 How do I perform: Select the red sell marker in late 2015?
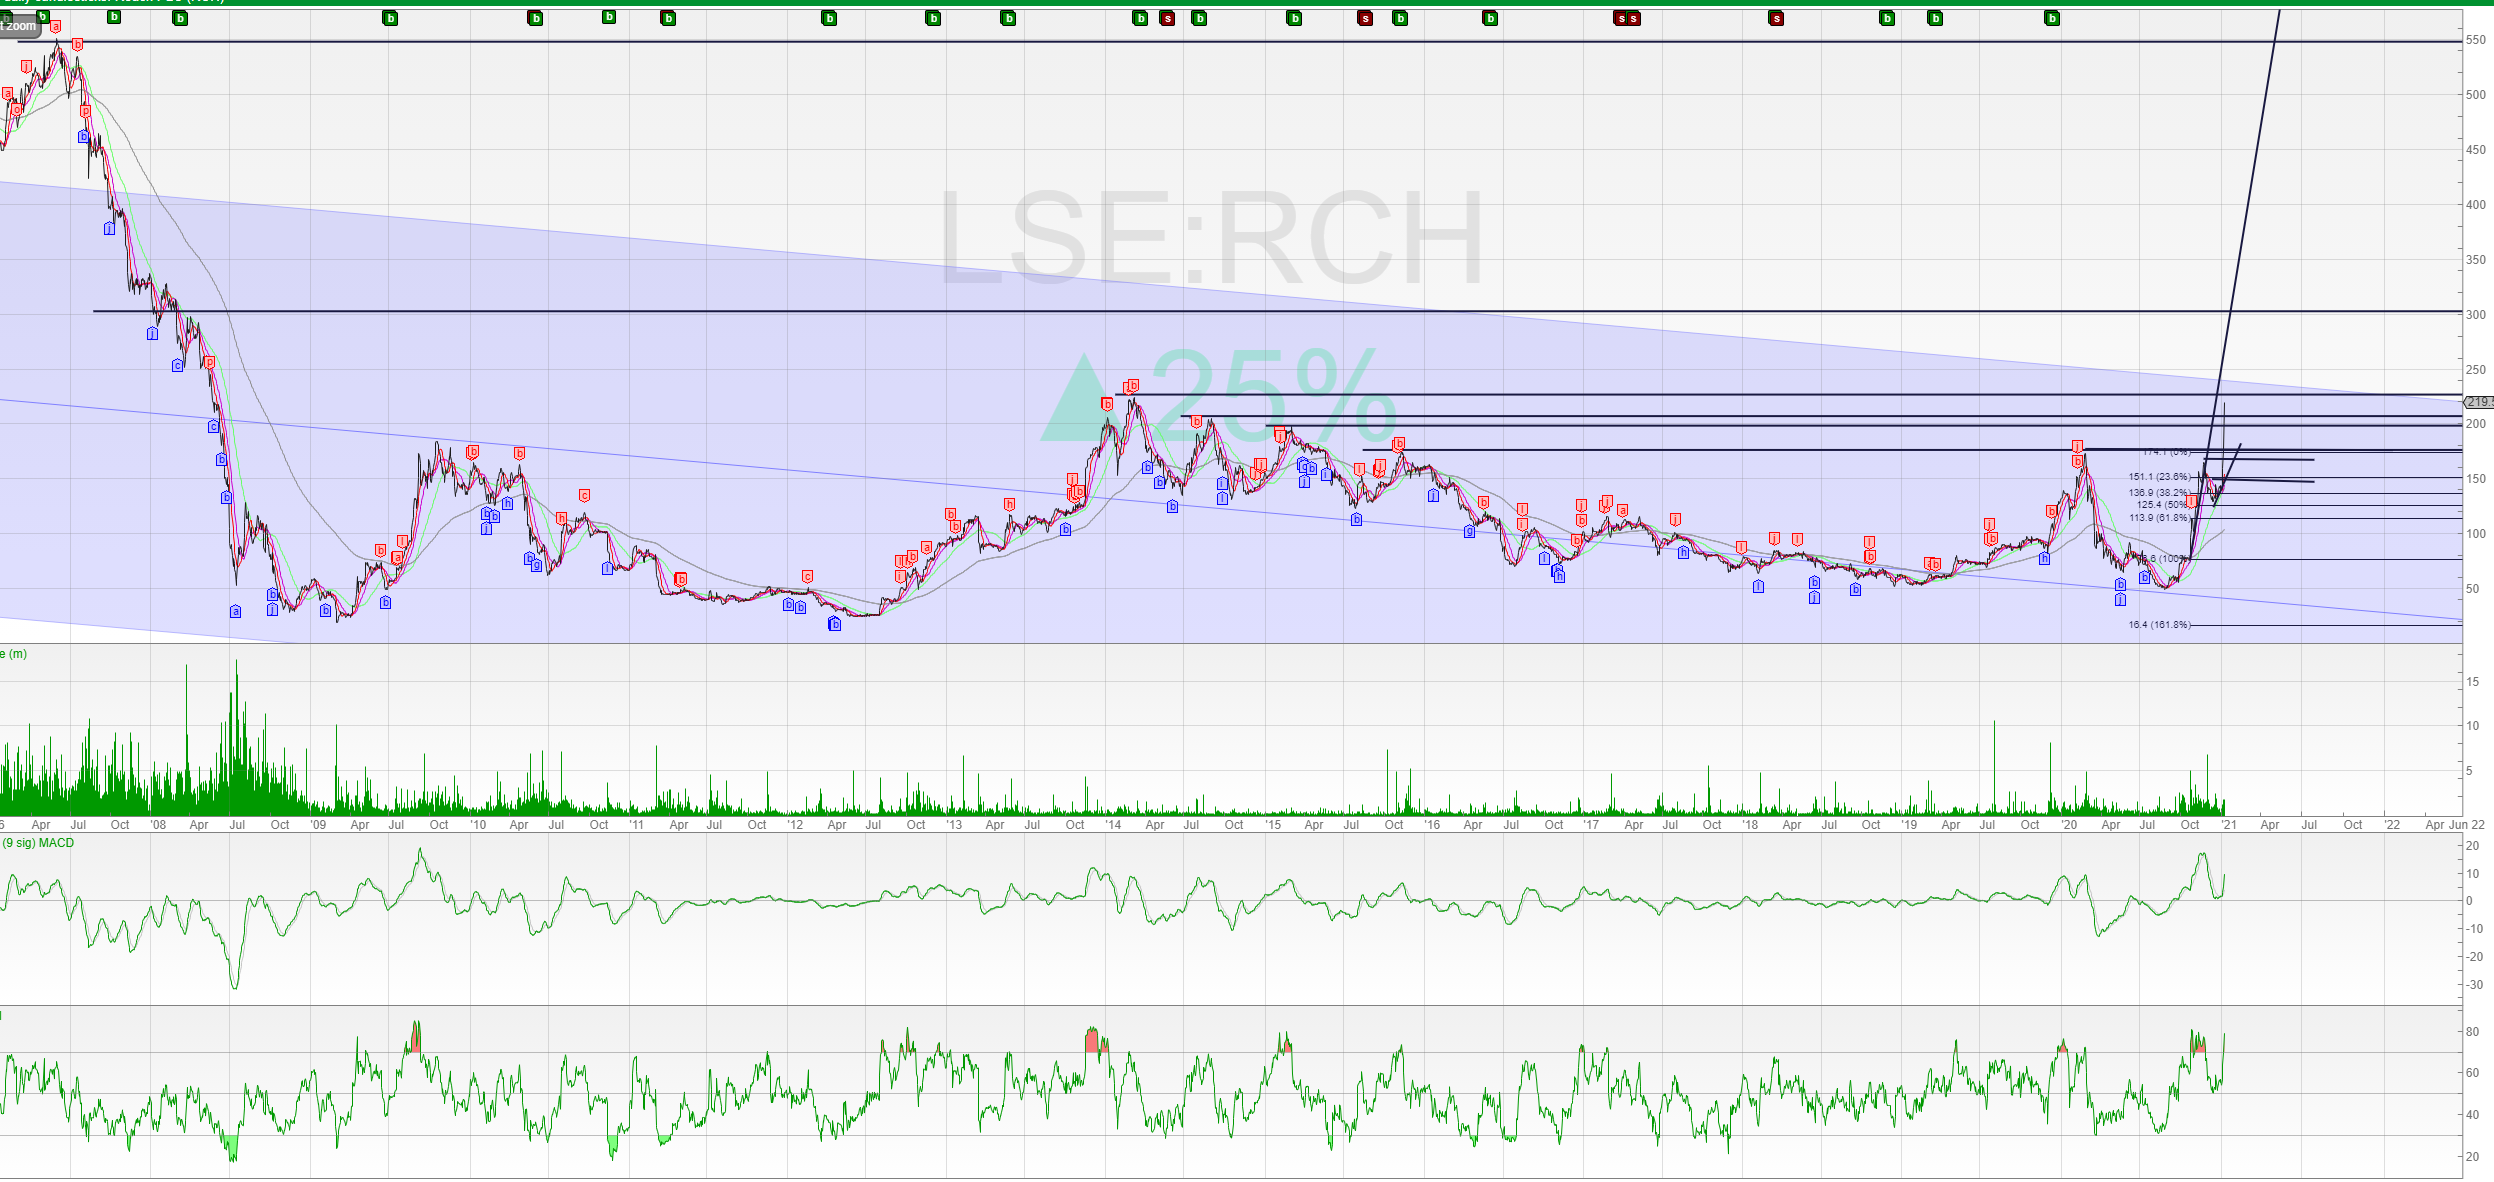pos(1365,18)
